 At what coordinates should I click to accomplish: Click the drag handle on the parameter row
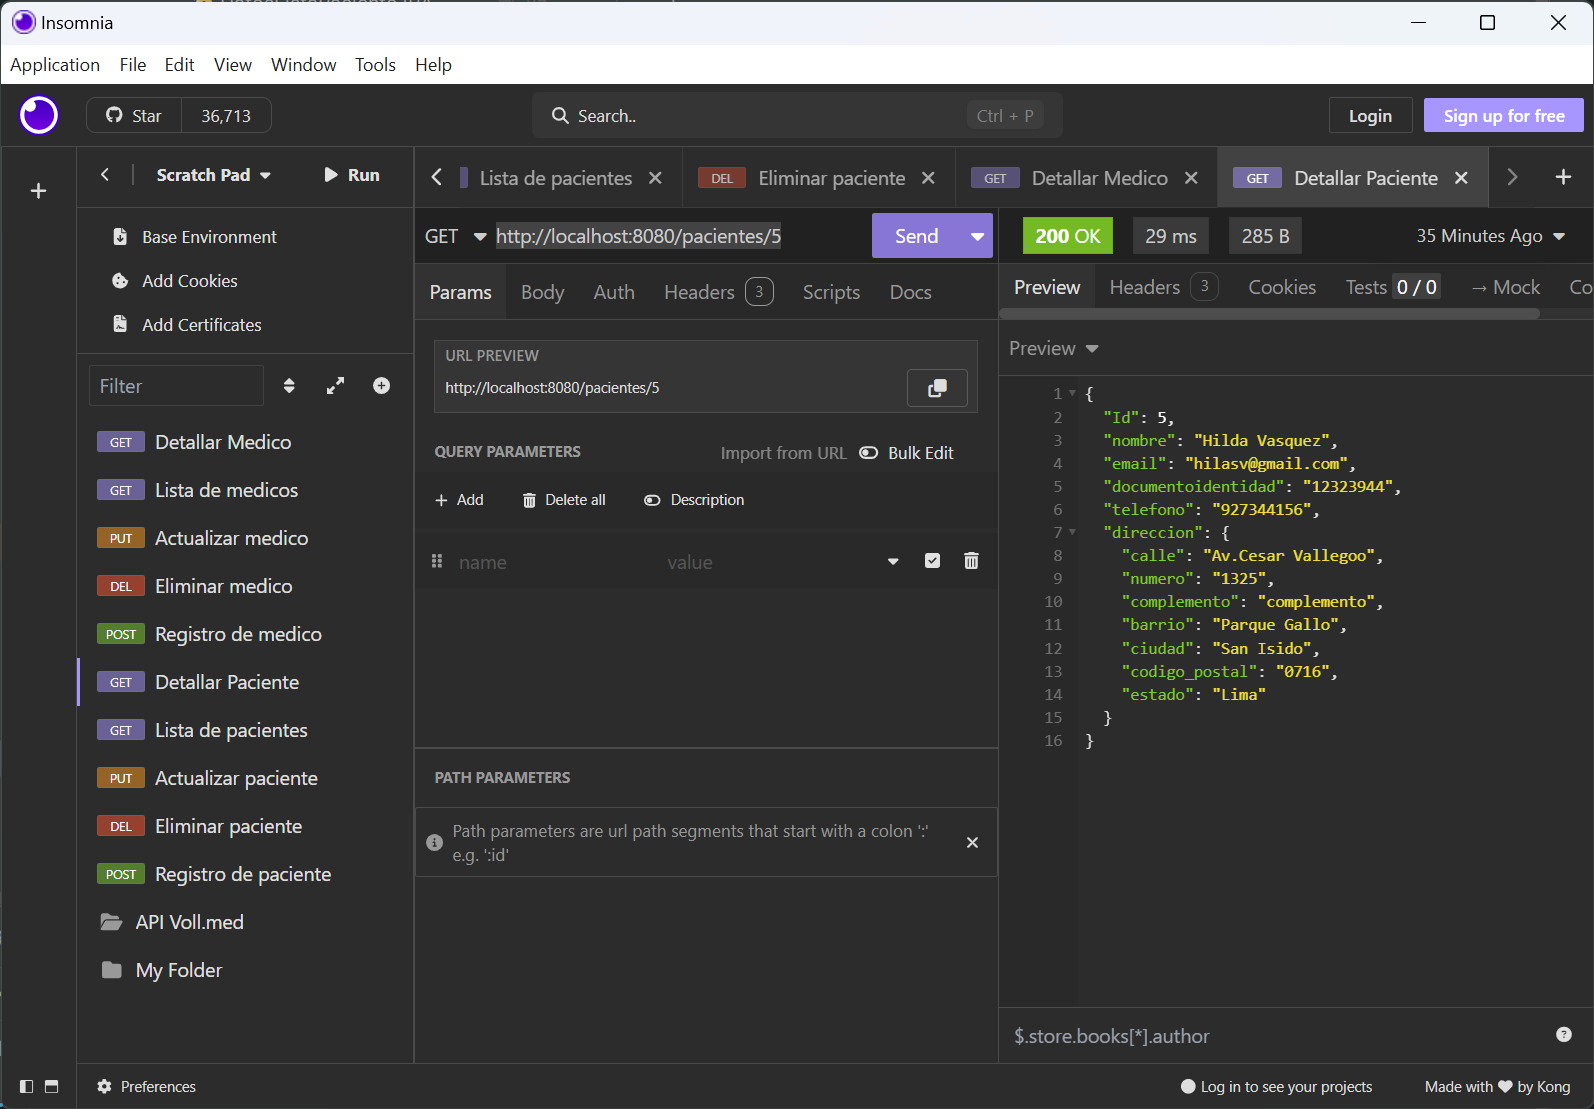[437, 561]
